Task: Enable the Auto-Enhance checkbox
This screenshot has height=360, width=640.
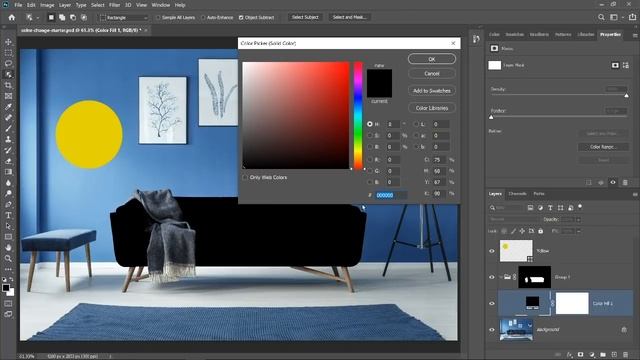Action: click(203, 18)
